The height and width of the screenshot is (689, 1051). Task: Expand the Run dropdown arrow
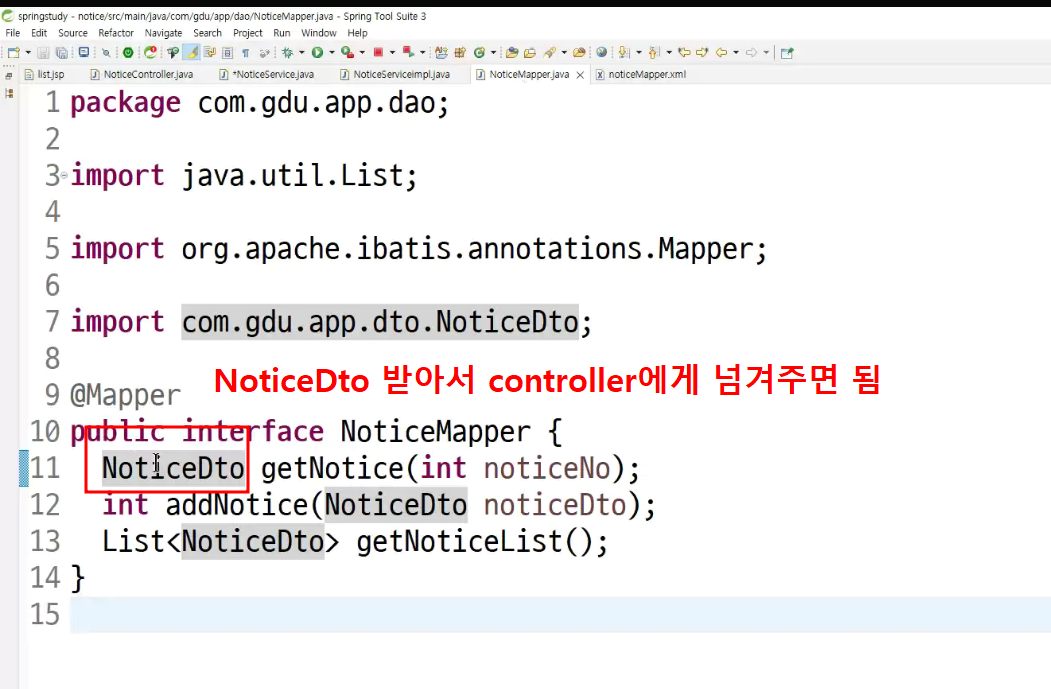tap(332, 52)
